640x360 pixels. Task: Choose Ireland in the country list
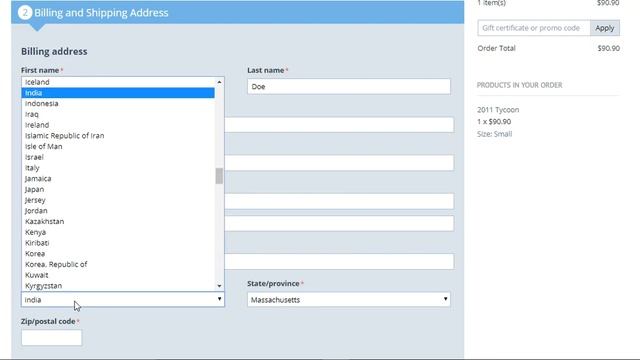click(x=118, y=125)
